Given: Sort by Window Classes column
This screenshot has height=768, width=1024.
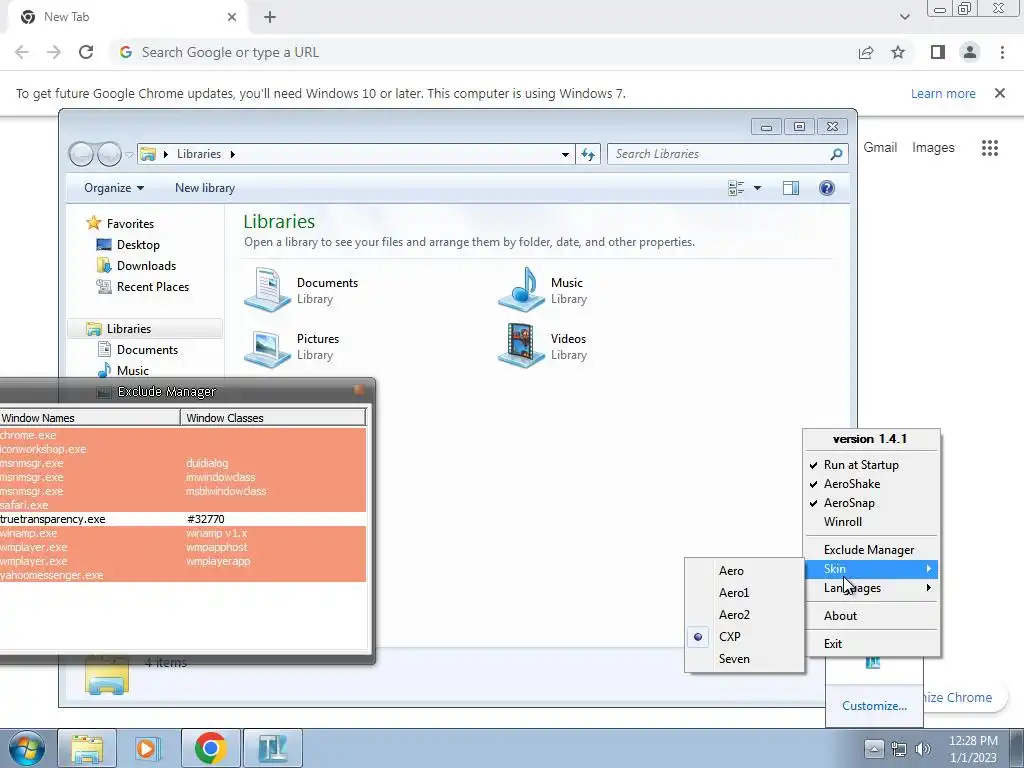Looking at the screenshot, I should [273, 417].
